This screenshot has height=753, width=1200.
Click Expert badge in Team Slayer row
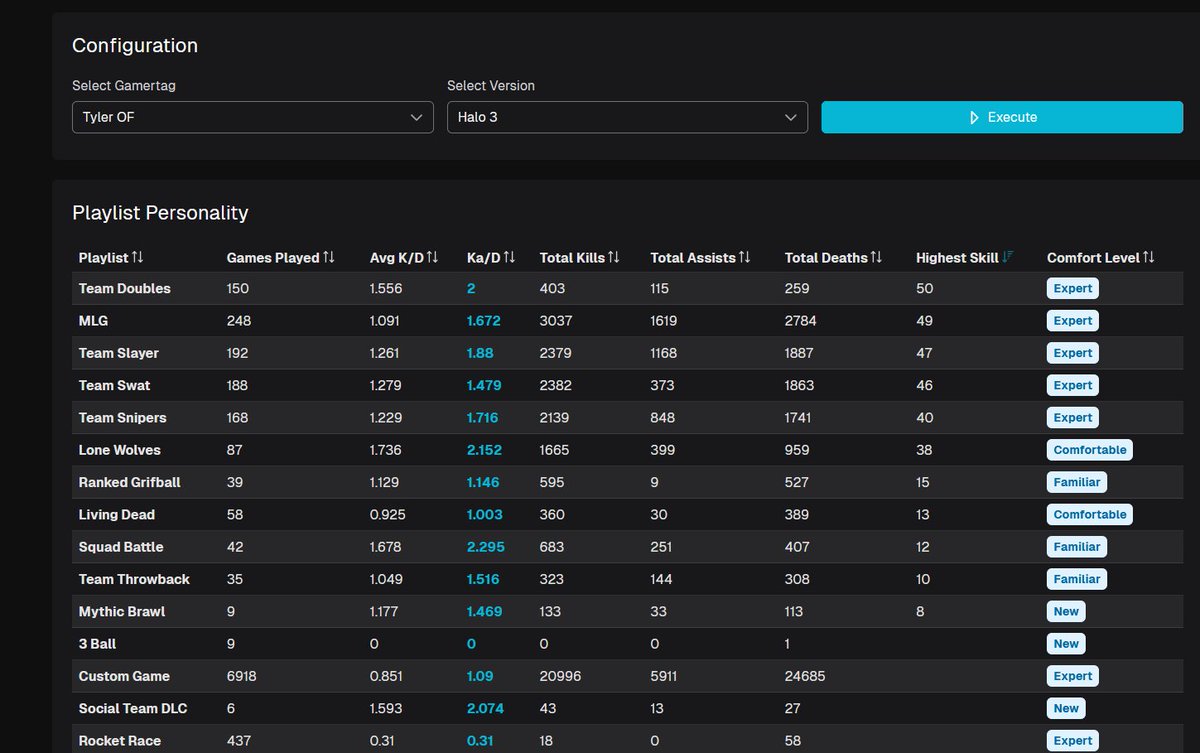tap(1072, 353)
